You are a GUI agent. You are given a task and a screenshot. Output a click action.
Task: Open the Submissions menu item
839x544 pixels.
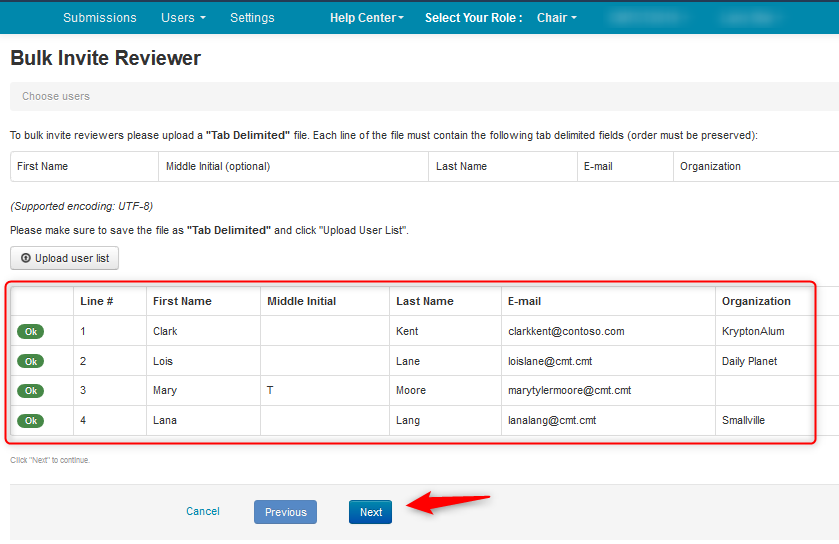[x=100, y=18]
